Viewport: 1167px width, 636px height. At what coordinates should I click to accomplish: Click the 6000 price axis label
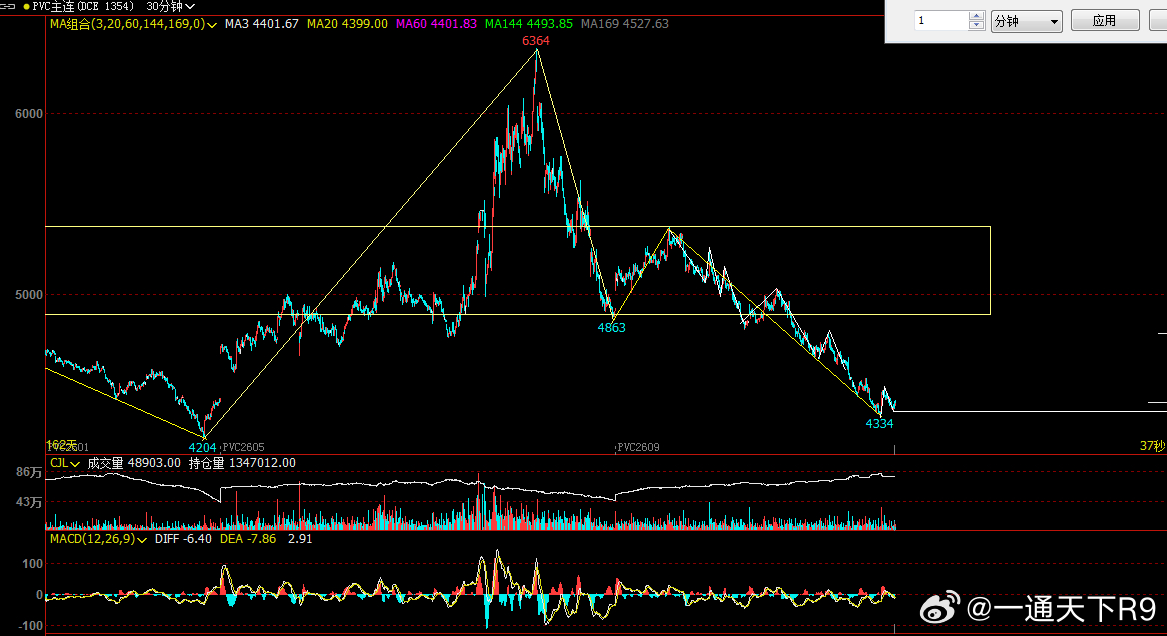click(x=29, y=114)
